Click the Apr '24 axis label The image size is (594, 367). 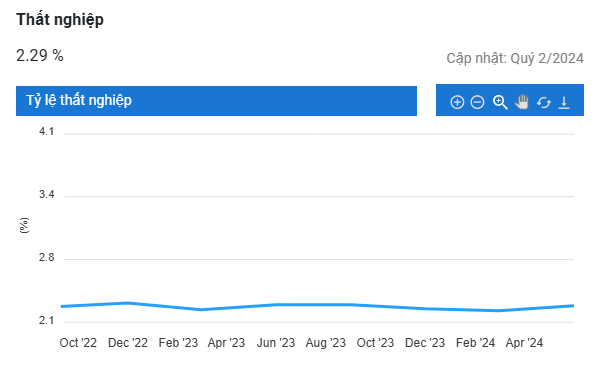coord(524,343)
